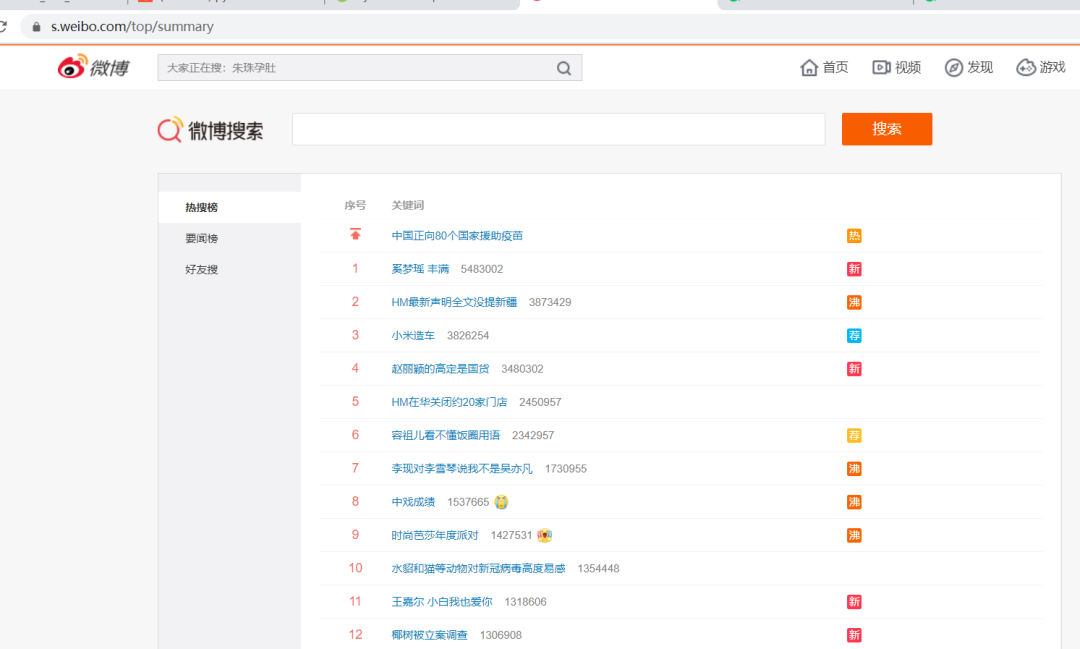Select the 好友搜 tab
The image size is (1080, 649).
tap(229, 269)
